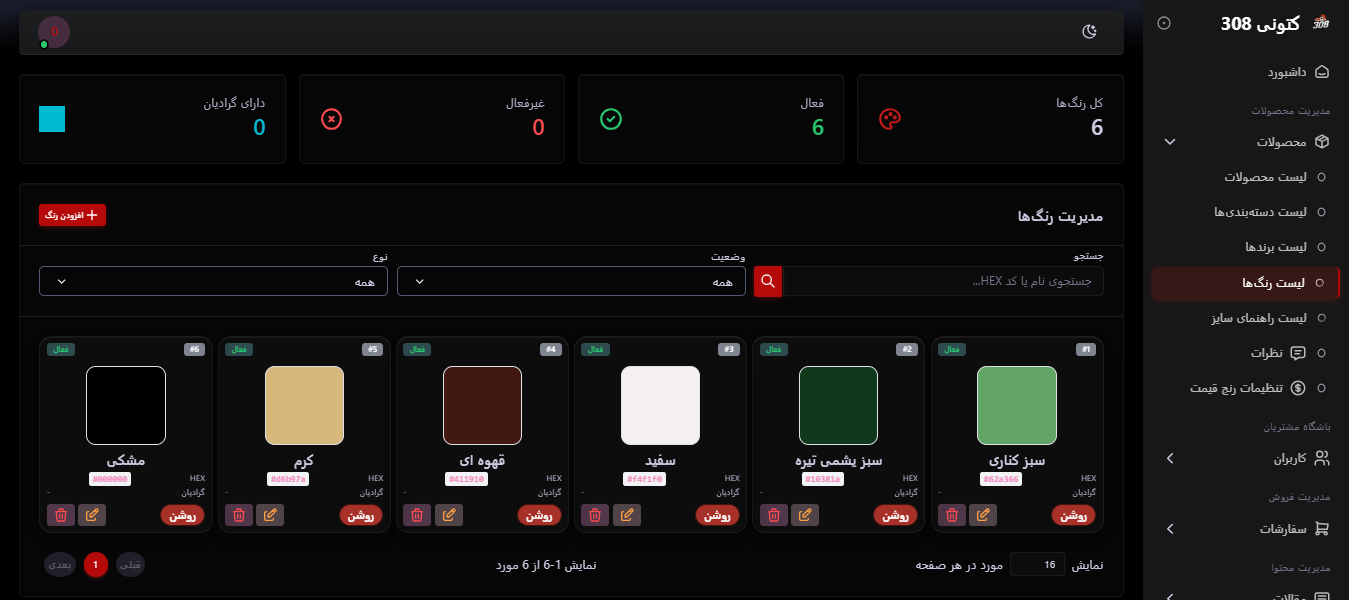Viewport: 1349px width, 600px height.
Task: Click the red X icon in غیرفعال card
Action: [332, 119]
